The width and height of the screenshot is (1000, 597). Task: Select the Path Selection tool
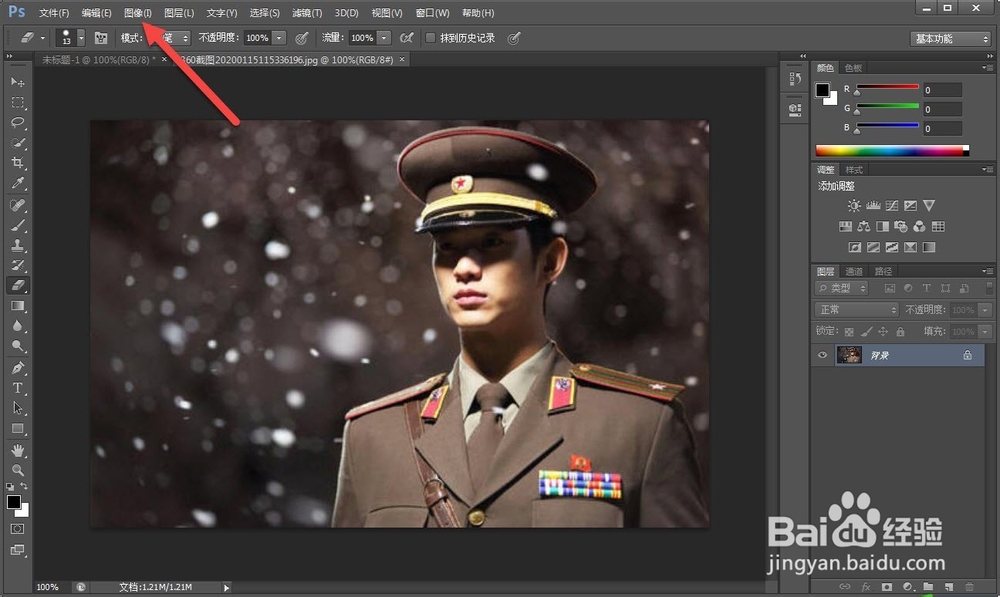[x=17, y=409]
